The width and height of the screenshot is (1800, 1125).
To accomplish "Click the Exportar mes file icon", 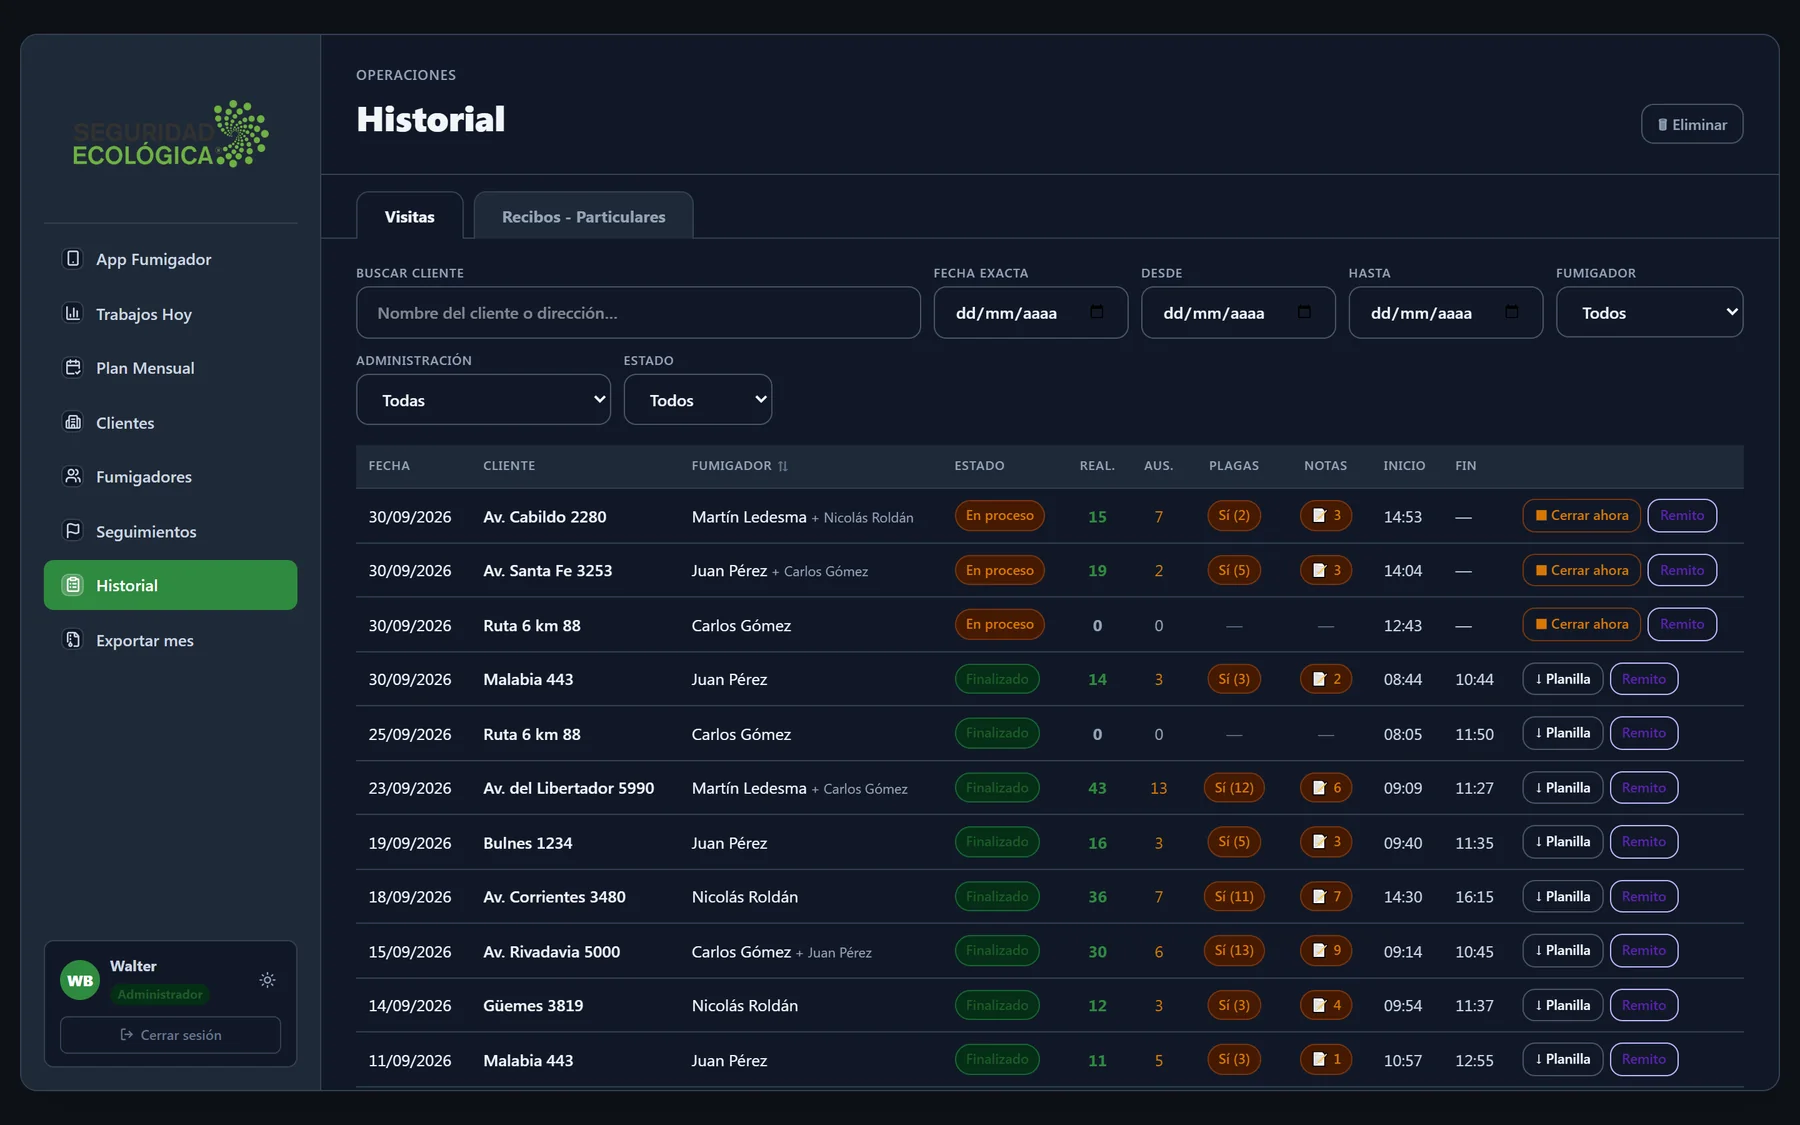I will (73, 640).
